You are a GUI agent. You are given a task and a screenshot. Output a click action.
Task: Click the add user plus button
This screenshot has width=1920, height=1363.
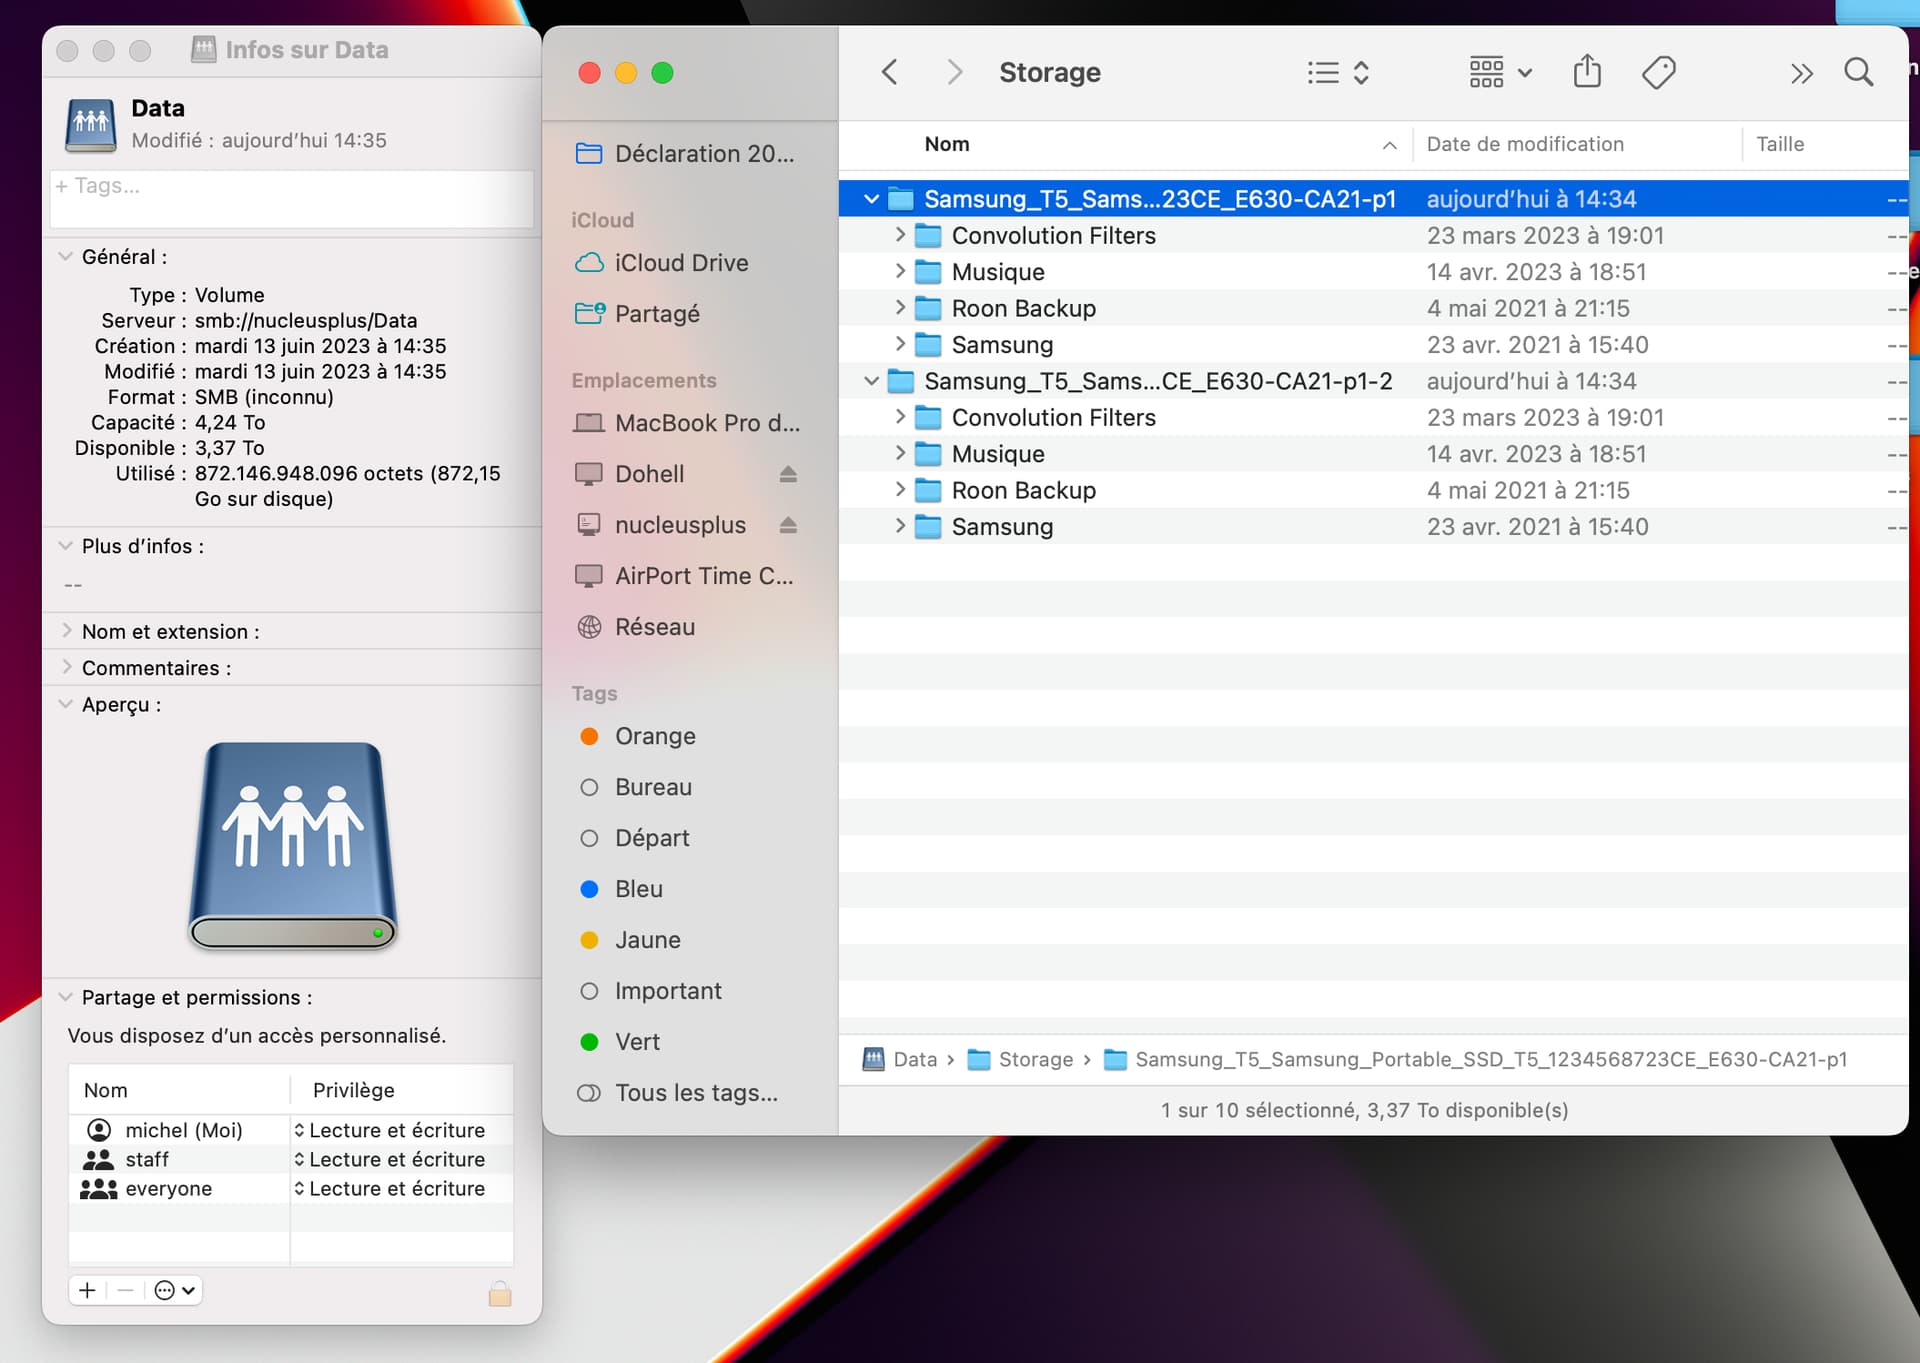click(88, 1290)
